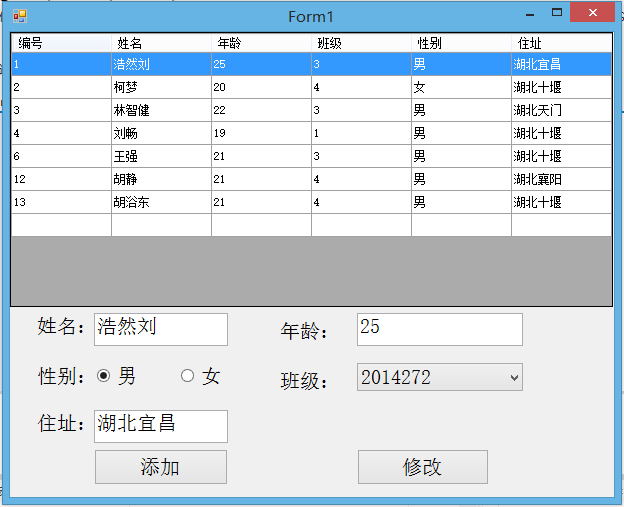Sort by the 姓名 column header
The width and height of the screenshot is (624, 507).
tap(161, 43)
